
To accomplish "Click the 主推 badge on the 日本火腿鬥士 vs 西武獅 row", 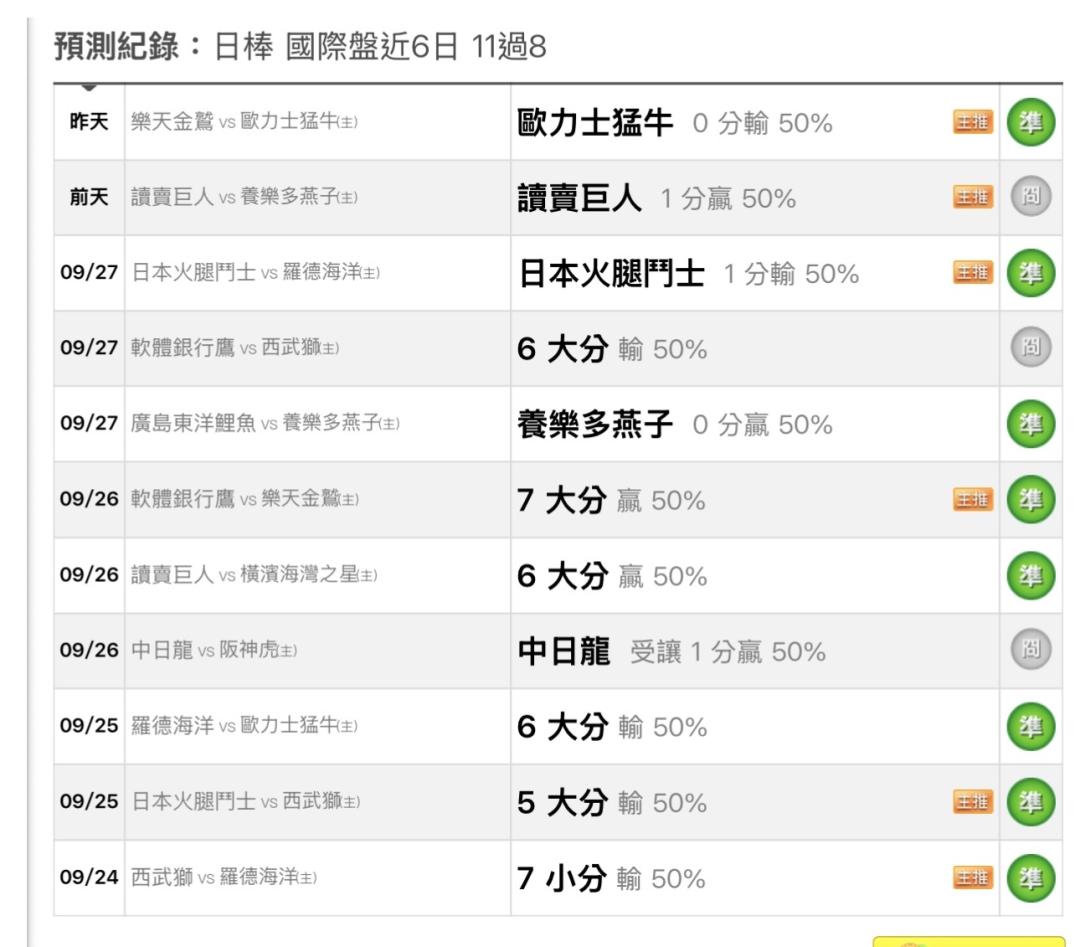I will click(x=973, y=803).
